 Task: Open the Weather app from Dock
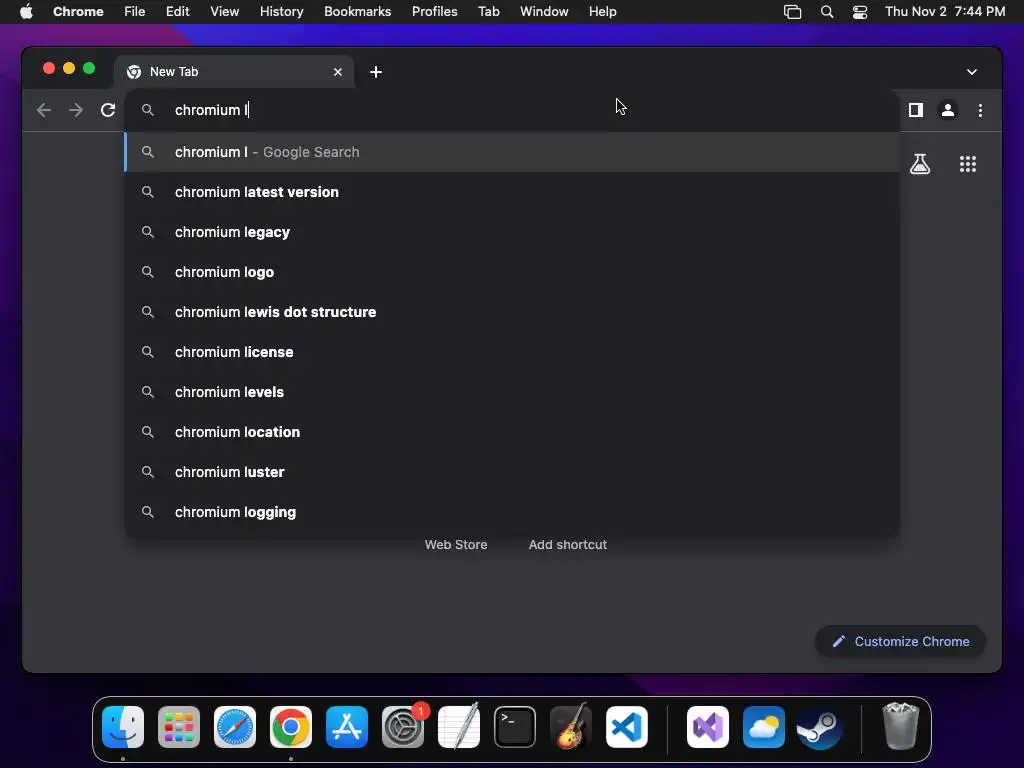point(763,727)
